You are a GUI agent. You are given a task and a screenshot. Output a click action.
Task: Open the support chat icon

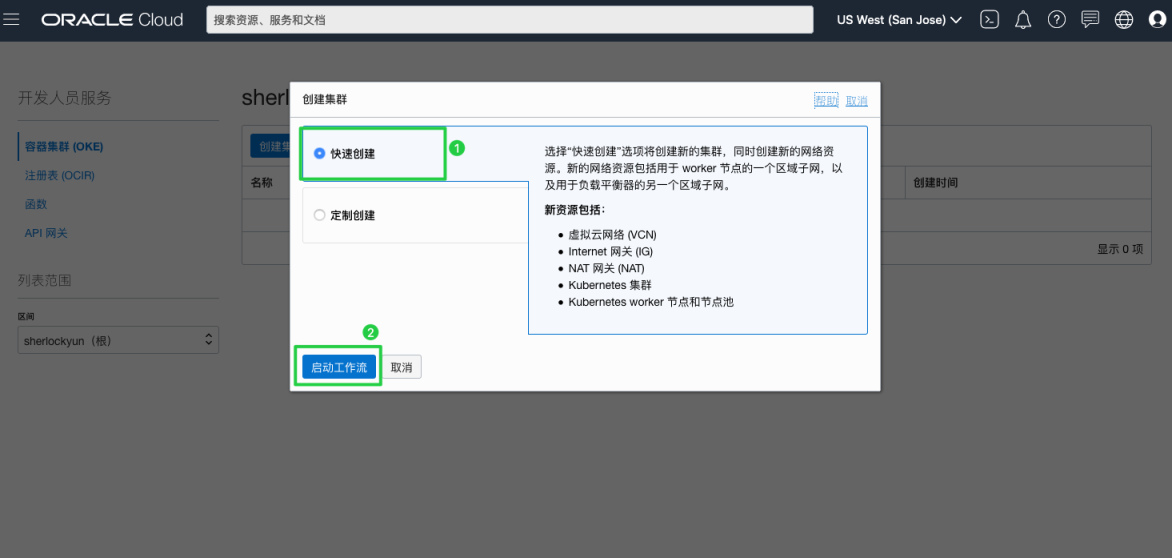tap(1091, 20)
